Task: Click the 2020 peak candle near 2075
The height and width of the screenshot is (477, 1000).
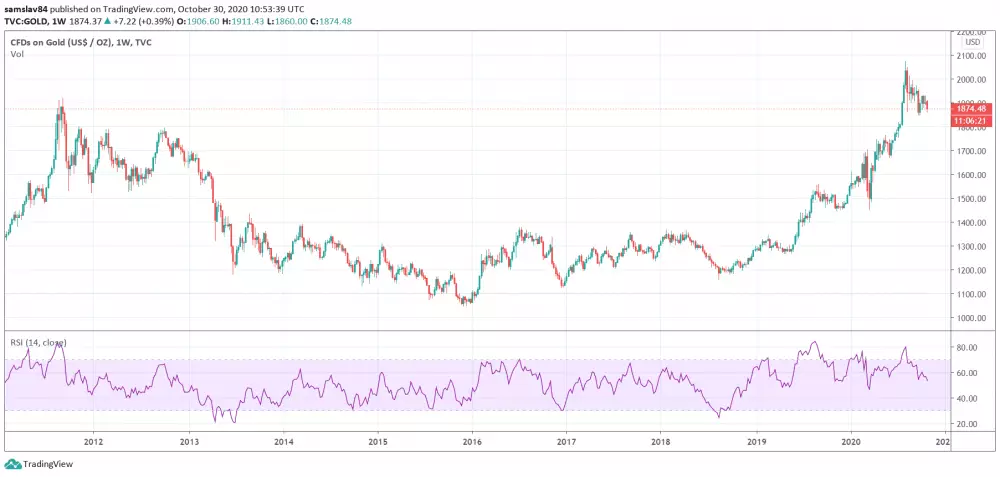Action: [906, 72]
